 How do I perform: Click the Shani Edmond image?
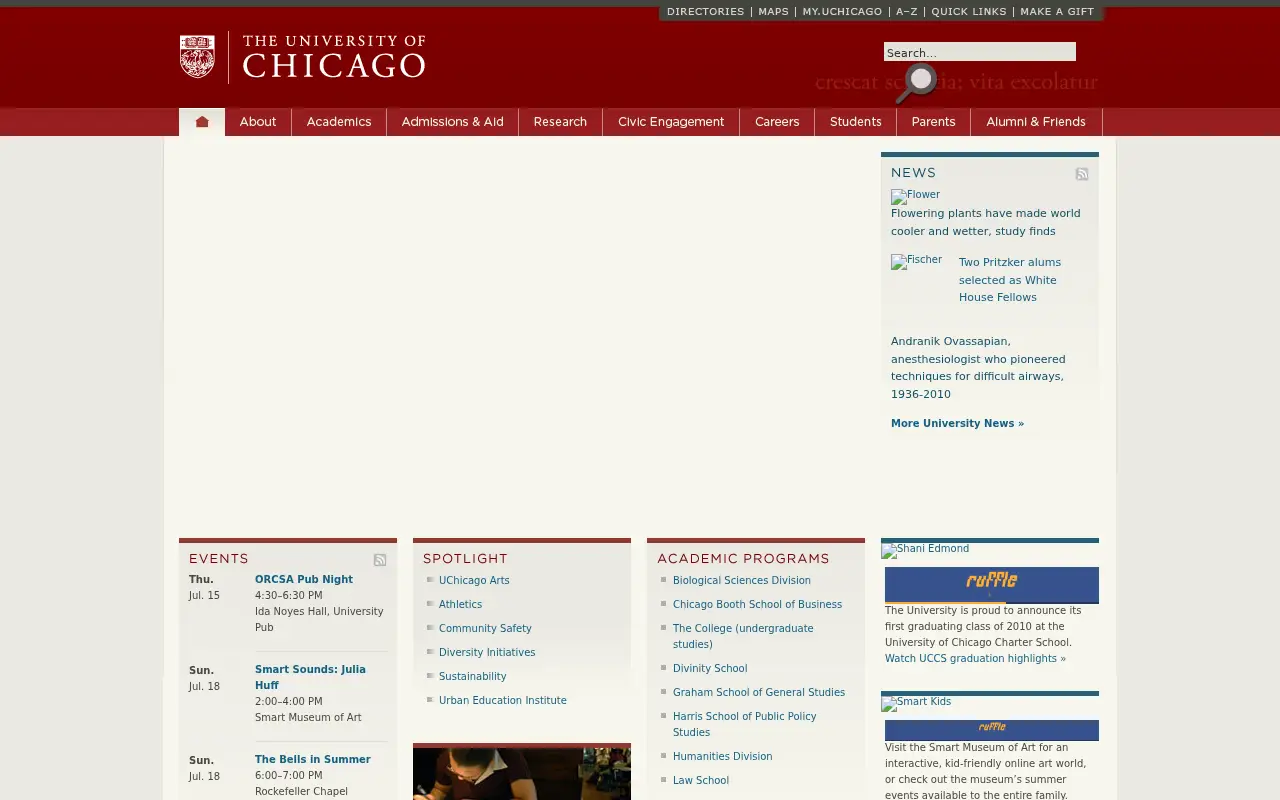tap(925, 550)
